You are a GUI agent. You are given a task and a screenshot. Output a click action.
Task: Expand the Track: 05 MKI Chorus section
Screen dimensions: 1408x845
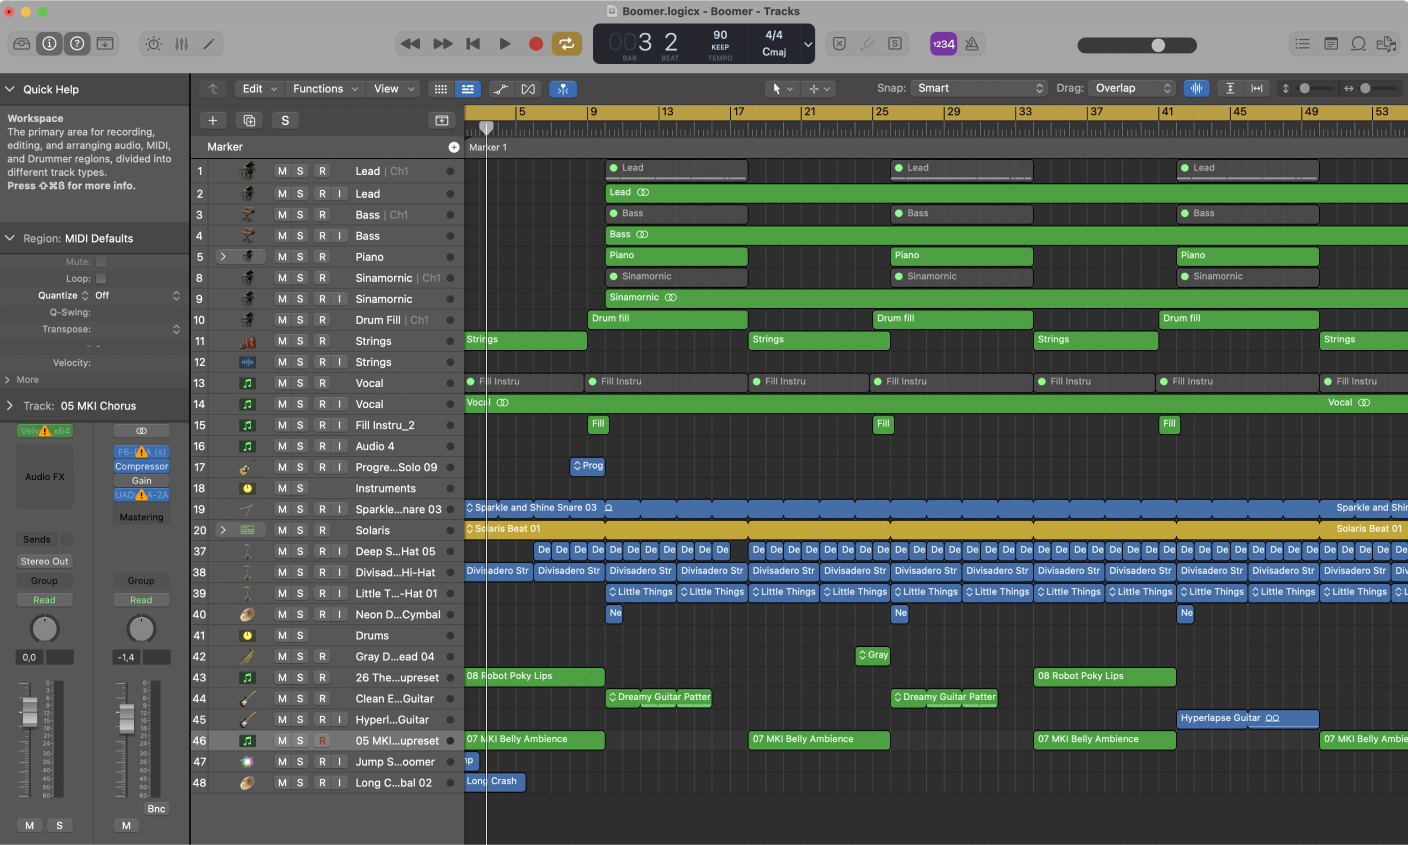point(9,406)
